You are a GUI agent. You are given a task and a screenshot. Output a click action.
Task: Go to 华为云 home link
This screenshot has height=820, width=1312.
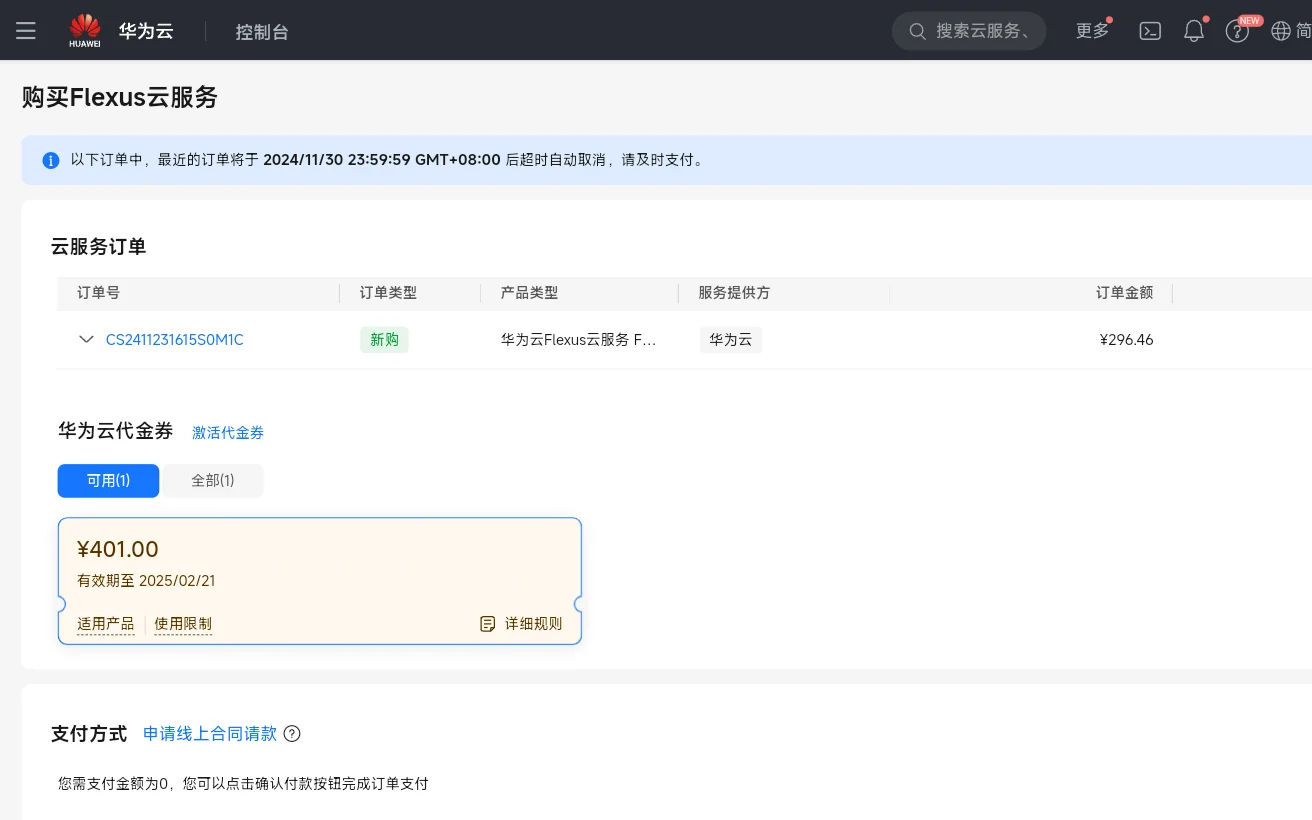click(x=146, y=31)
